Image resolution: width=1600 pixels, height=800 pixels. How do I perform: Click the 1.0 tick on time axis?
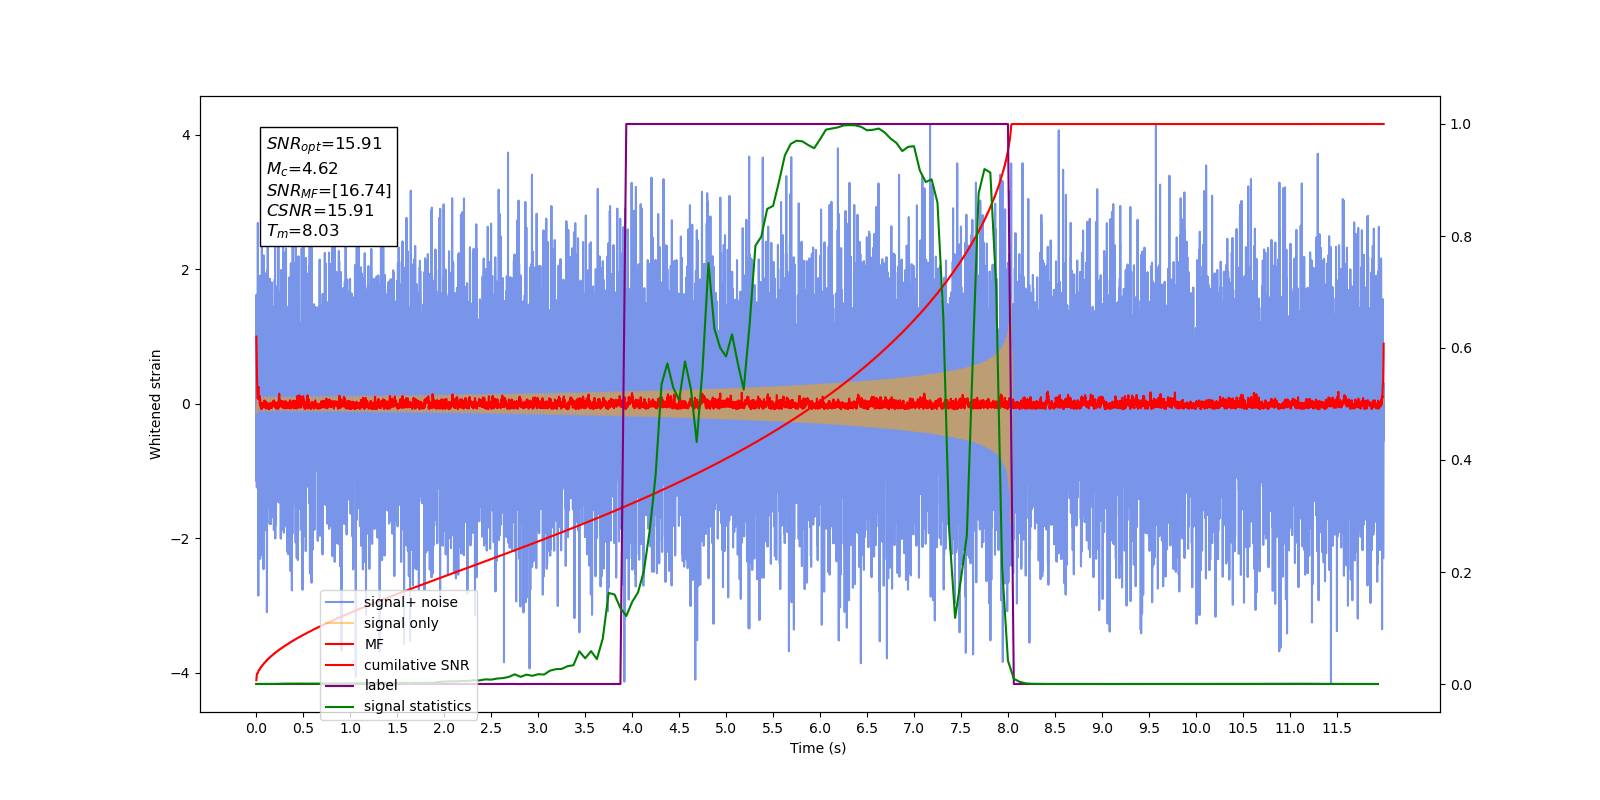pyautogui.click(x=350, y=728)
